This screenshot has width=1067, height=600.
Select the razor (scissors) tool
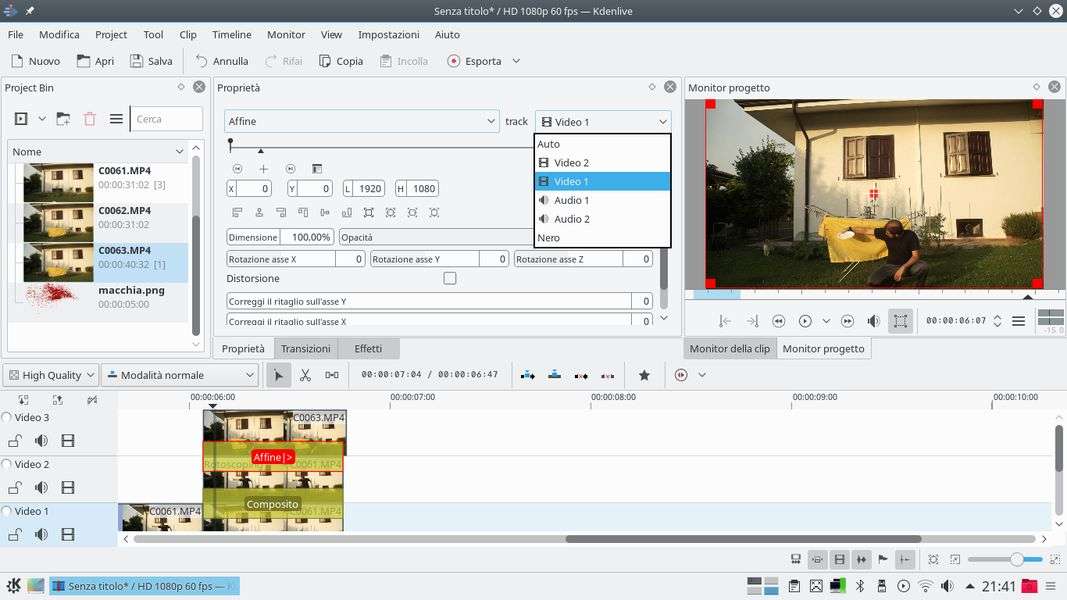pos(305,375)
